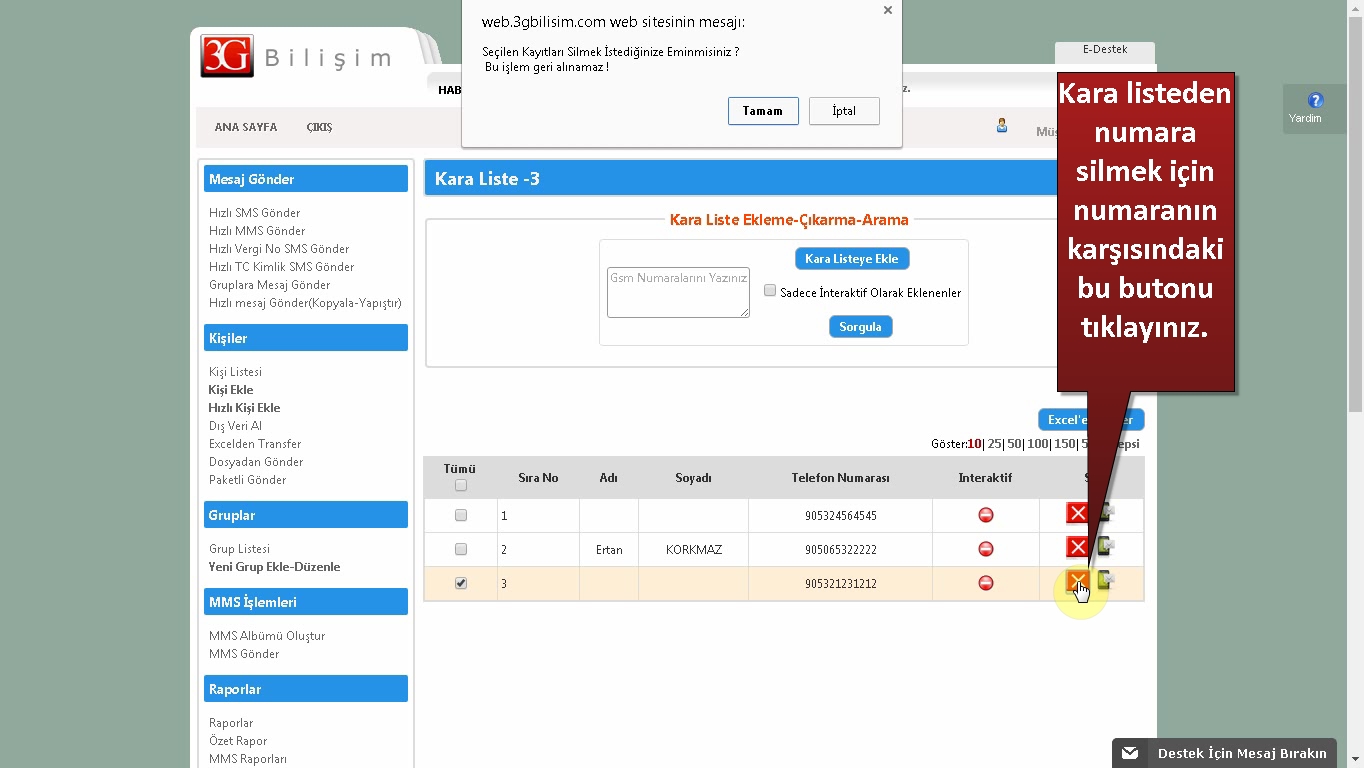Screen dimensions: 1364x768
Task: Toggle Tümü select-all checkbox
Action: pyautogui.click(x=461, y=486)
